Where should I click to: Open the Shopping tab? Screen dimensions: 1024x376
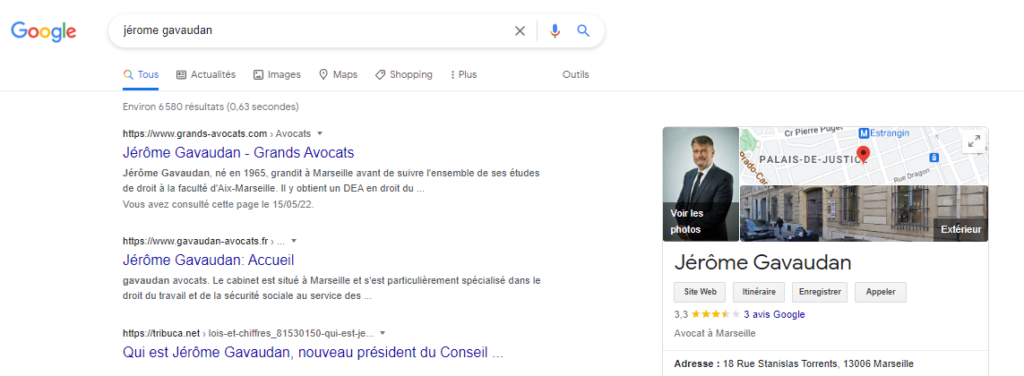[x=404, y=74]
